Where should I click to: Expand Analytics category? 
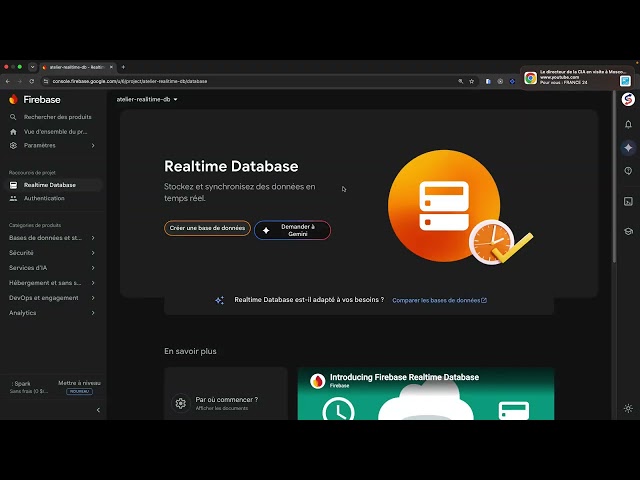52,313
